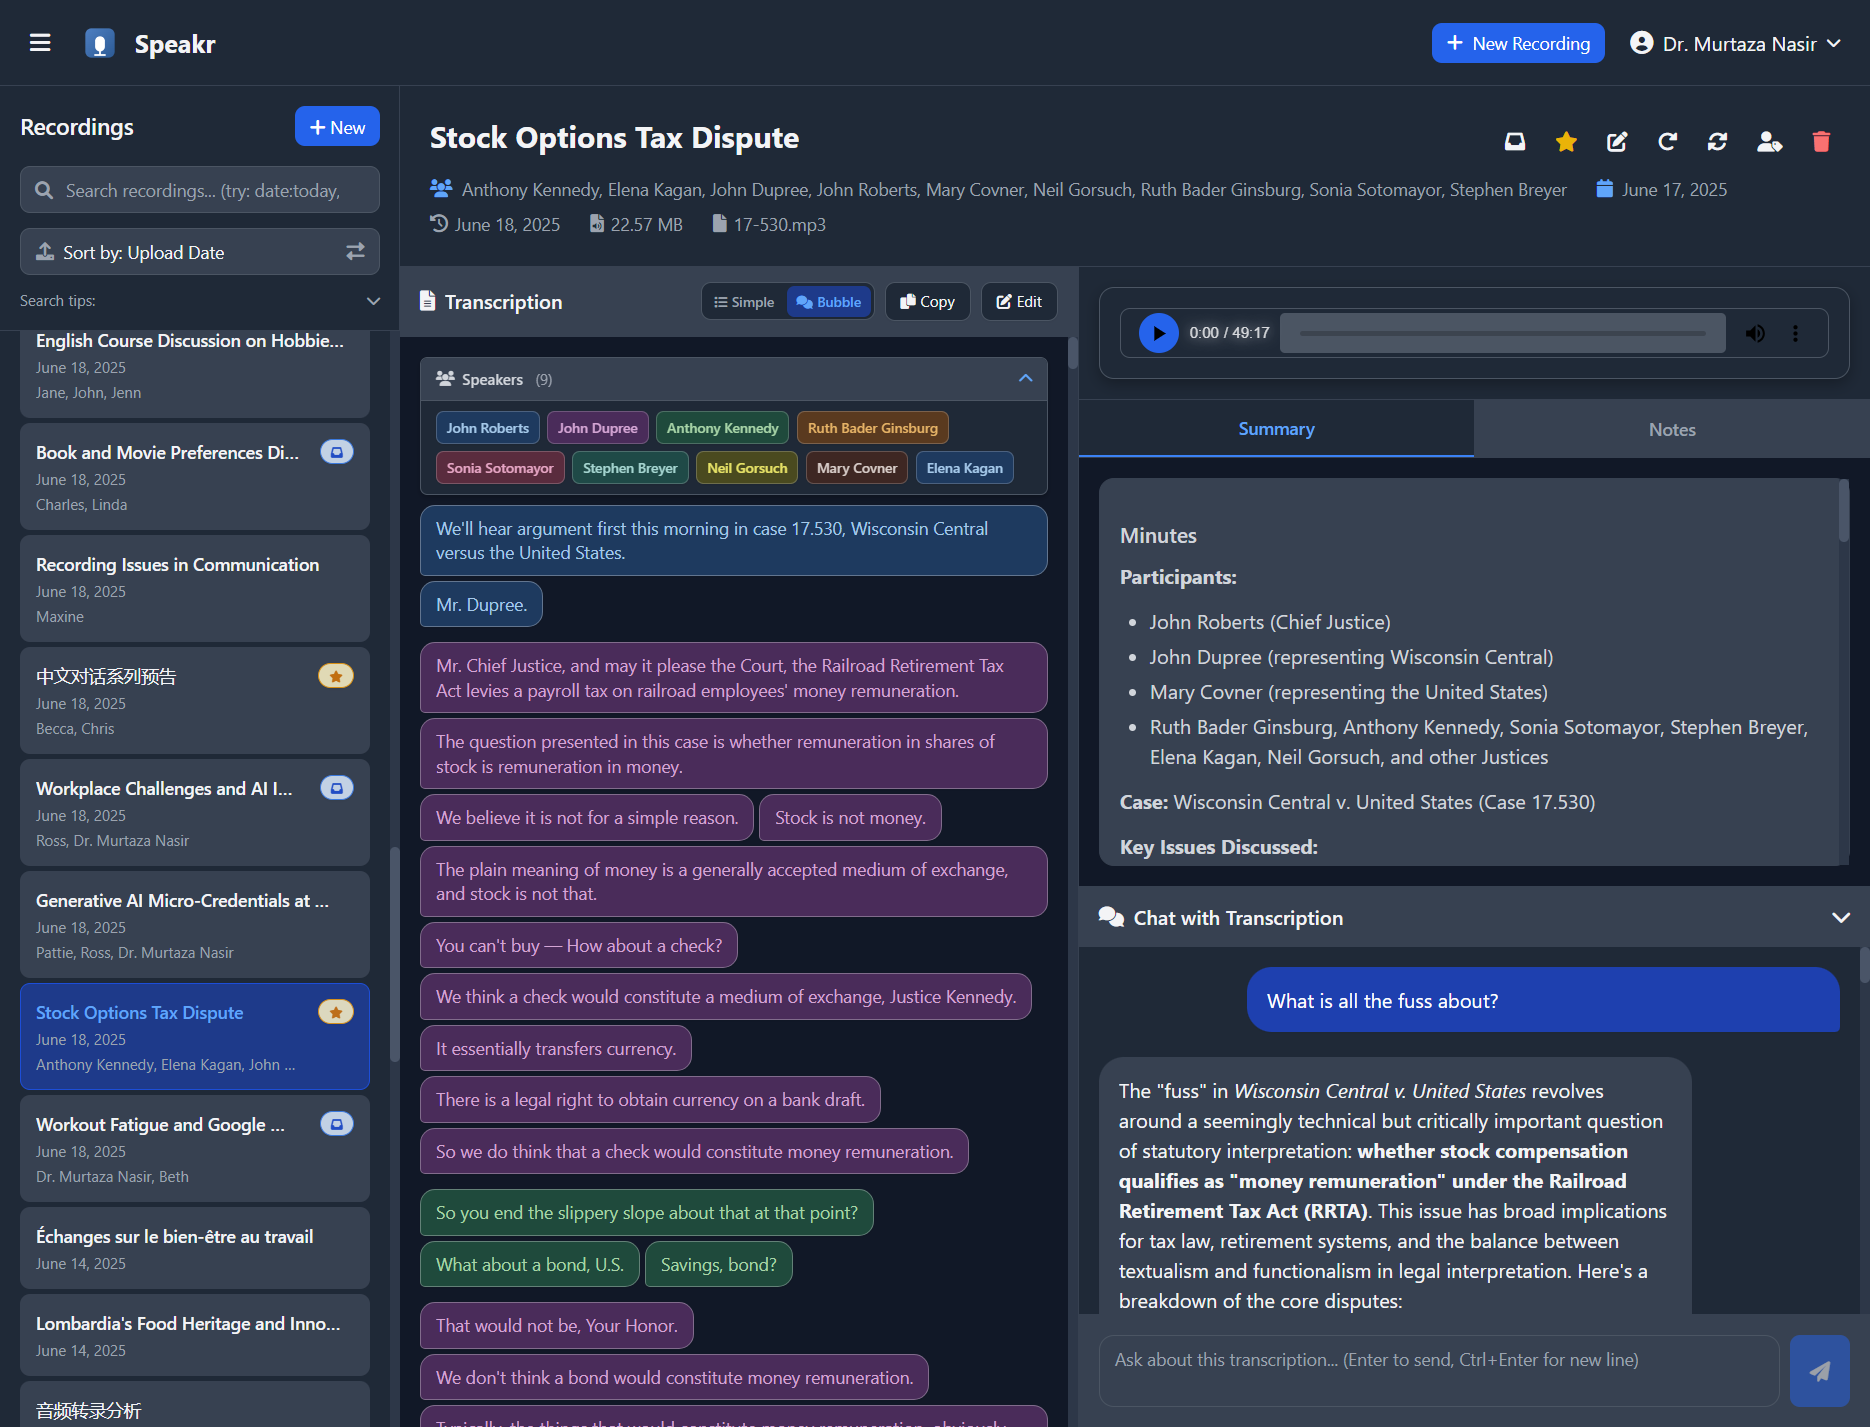Switch transcription to Simple view
Viewport: 1870px width, 1427px height.
coord(744,302)
